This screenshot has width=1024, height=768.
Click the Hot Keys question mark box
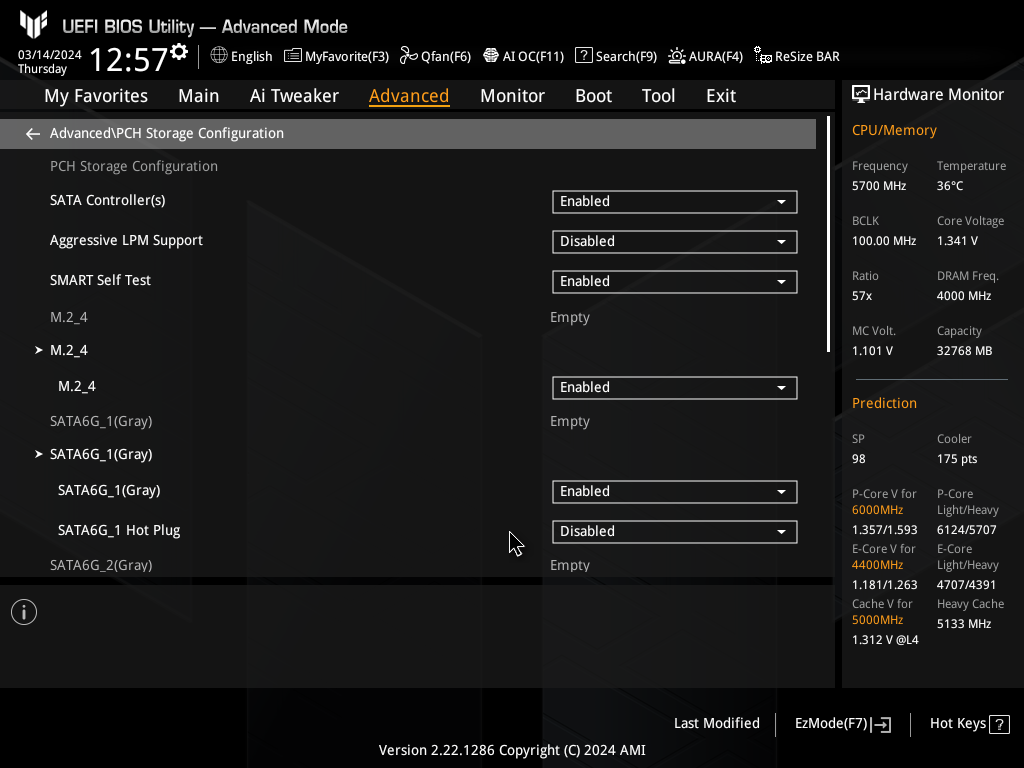(999, 724)
